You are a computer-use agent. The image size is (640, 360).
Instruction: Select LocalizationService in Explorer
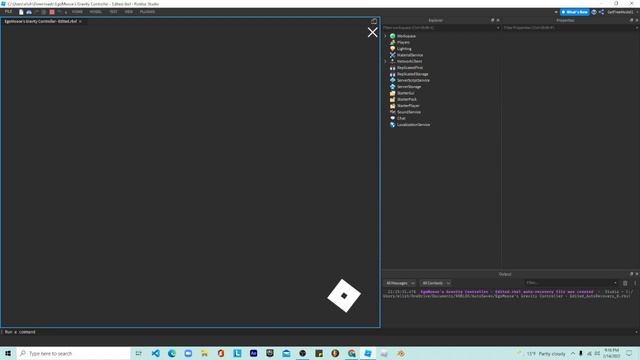(x=413, y=124)
